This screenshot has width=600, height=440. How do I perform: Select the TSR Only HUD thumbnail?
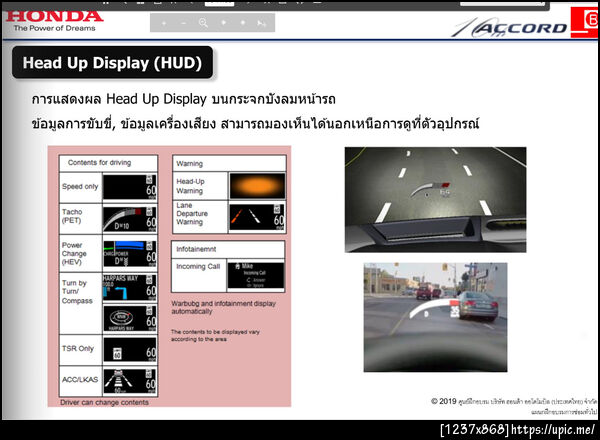(x=130, y=350)
